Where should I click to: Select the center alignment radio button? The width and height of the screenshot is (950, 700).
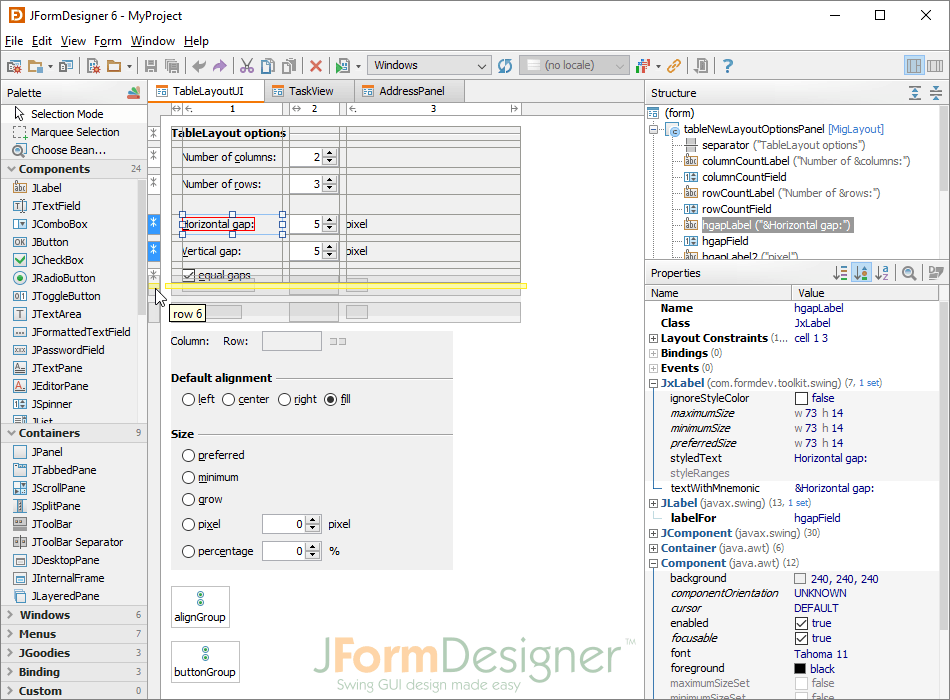point(228,400)
